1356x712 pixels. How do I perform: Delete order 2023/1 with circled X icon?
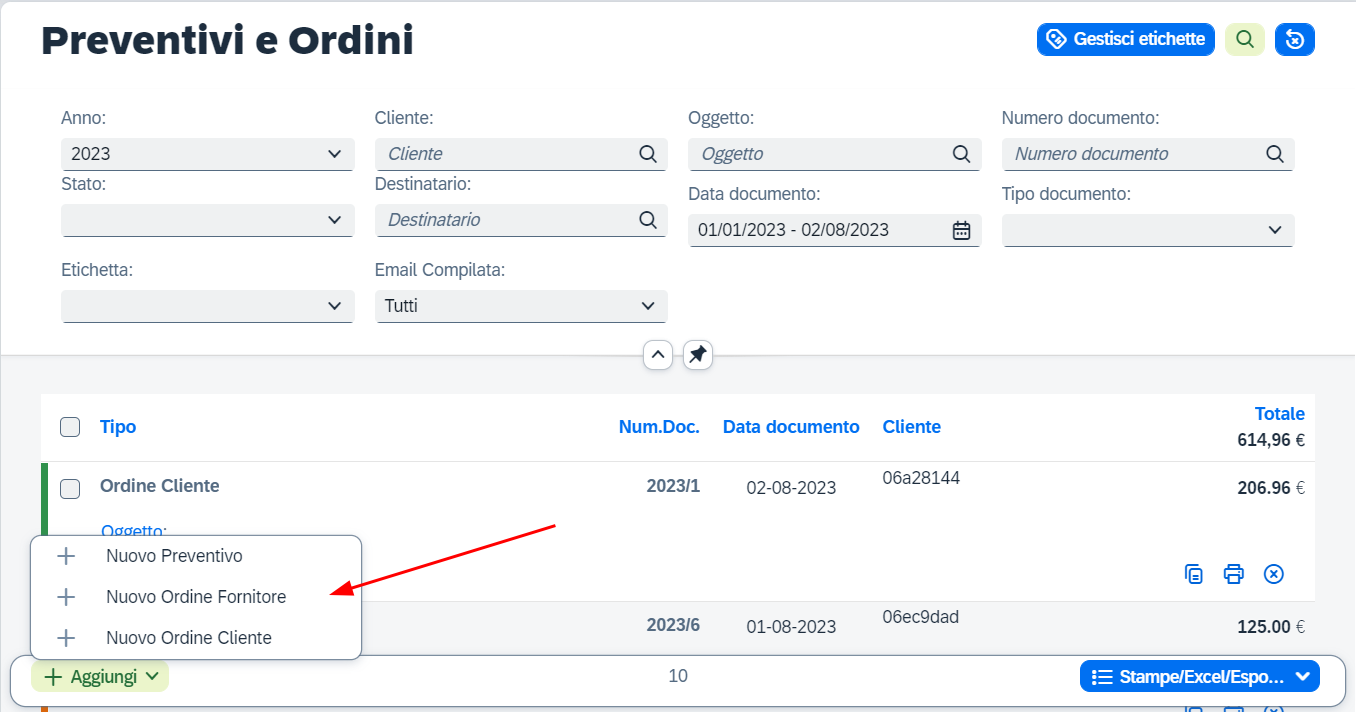pyautogui.click(x=1273, y=574)
